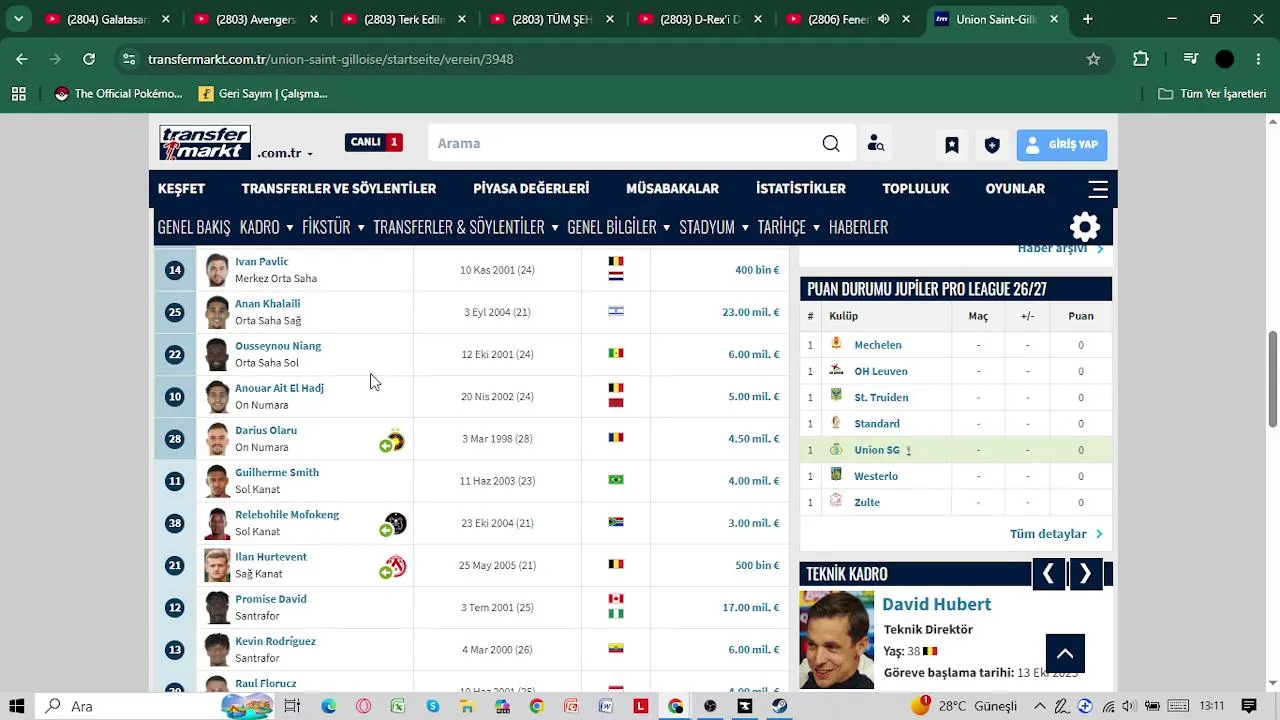Click the Zulte club crest

(836, 501)
